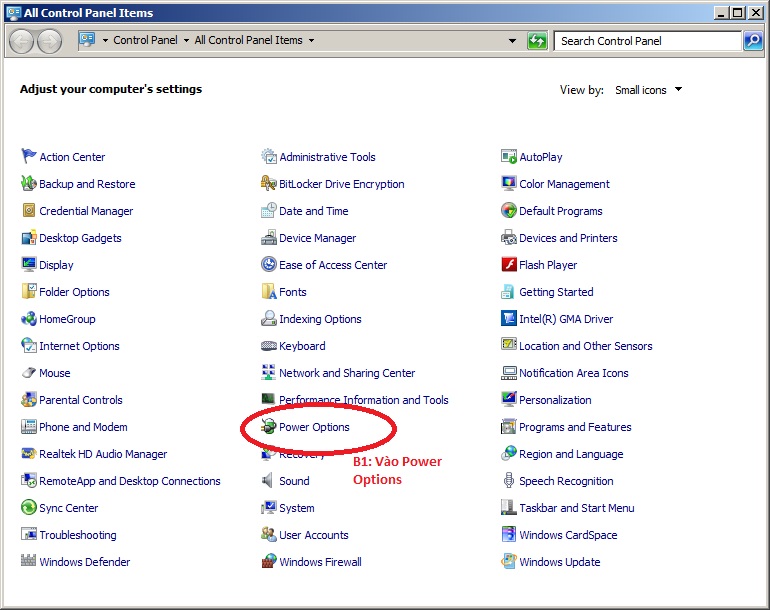The width and height of the screenshot is (770, 610).
Task: Open Action Center flag icon
Action: [x=28, y=156]
